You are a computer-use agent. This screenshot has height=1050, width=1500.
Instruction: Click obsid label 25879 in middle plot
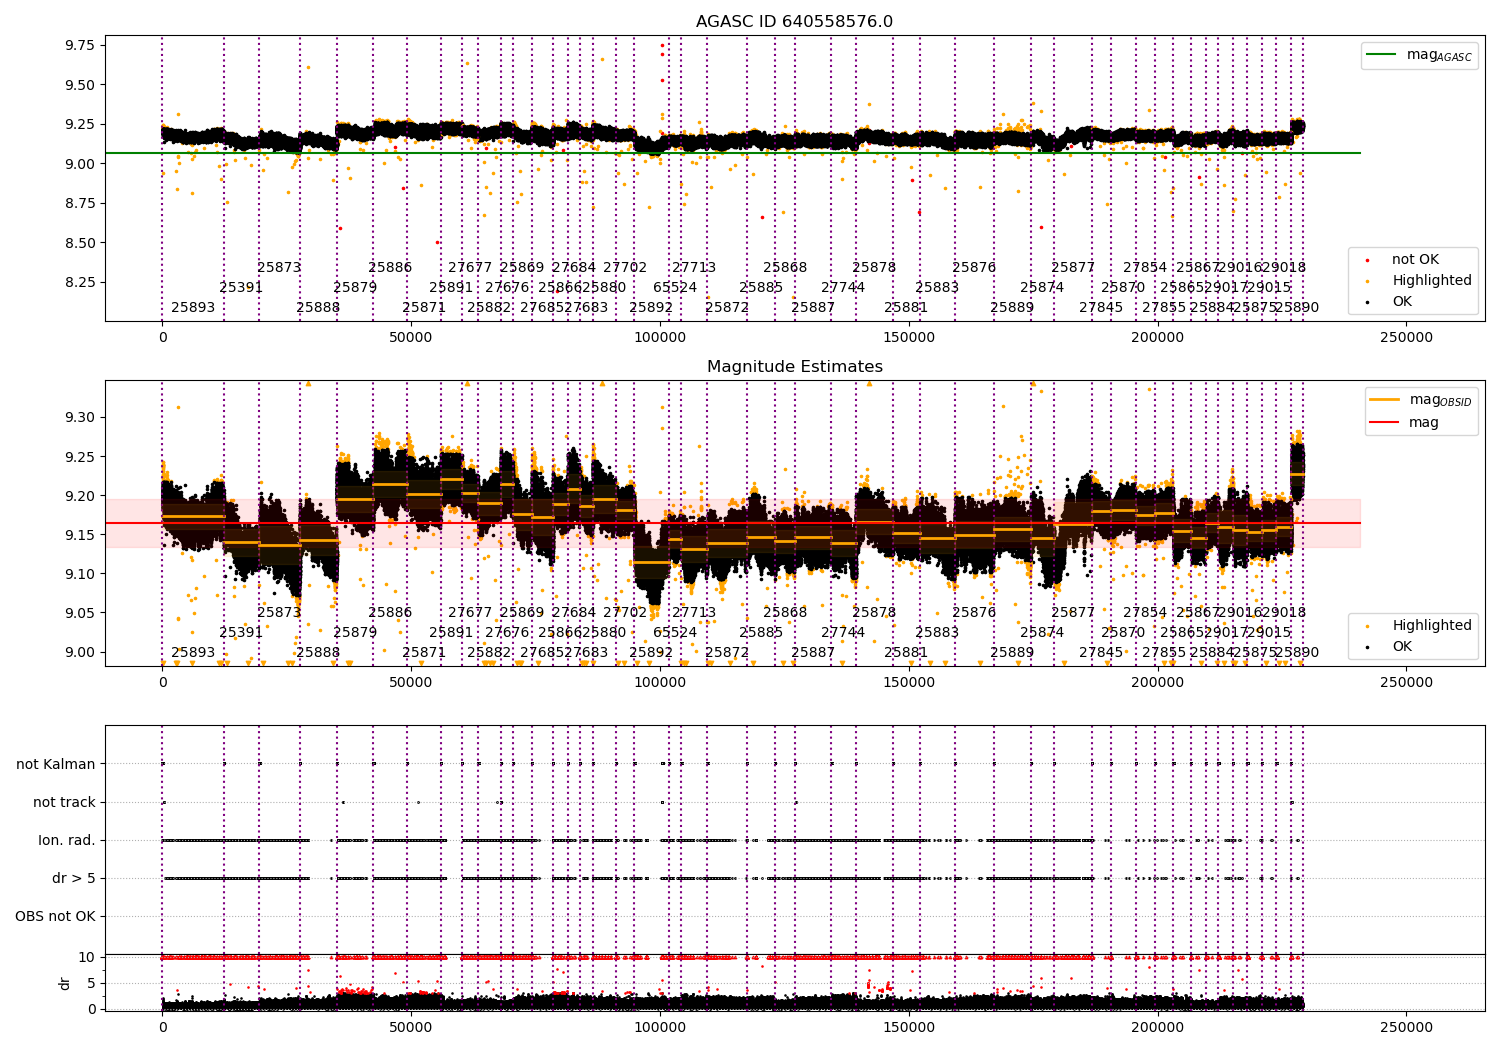[x=355, y=632]
